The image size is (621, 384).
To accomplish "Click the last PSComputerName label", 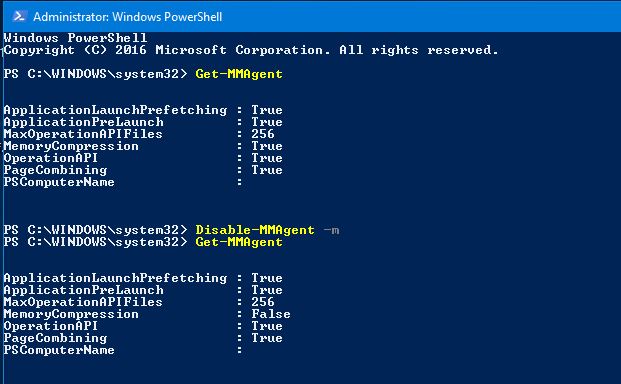I will pyautogui.click(x=59, y=350).
